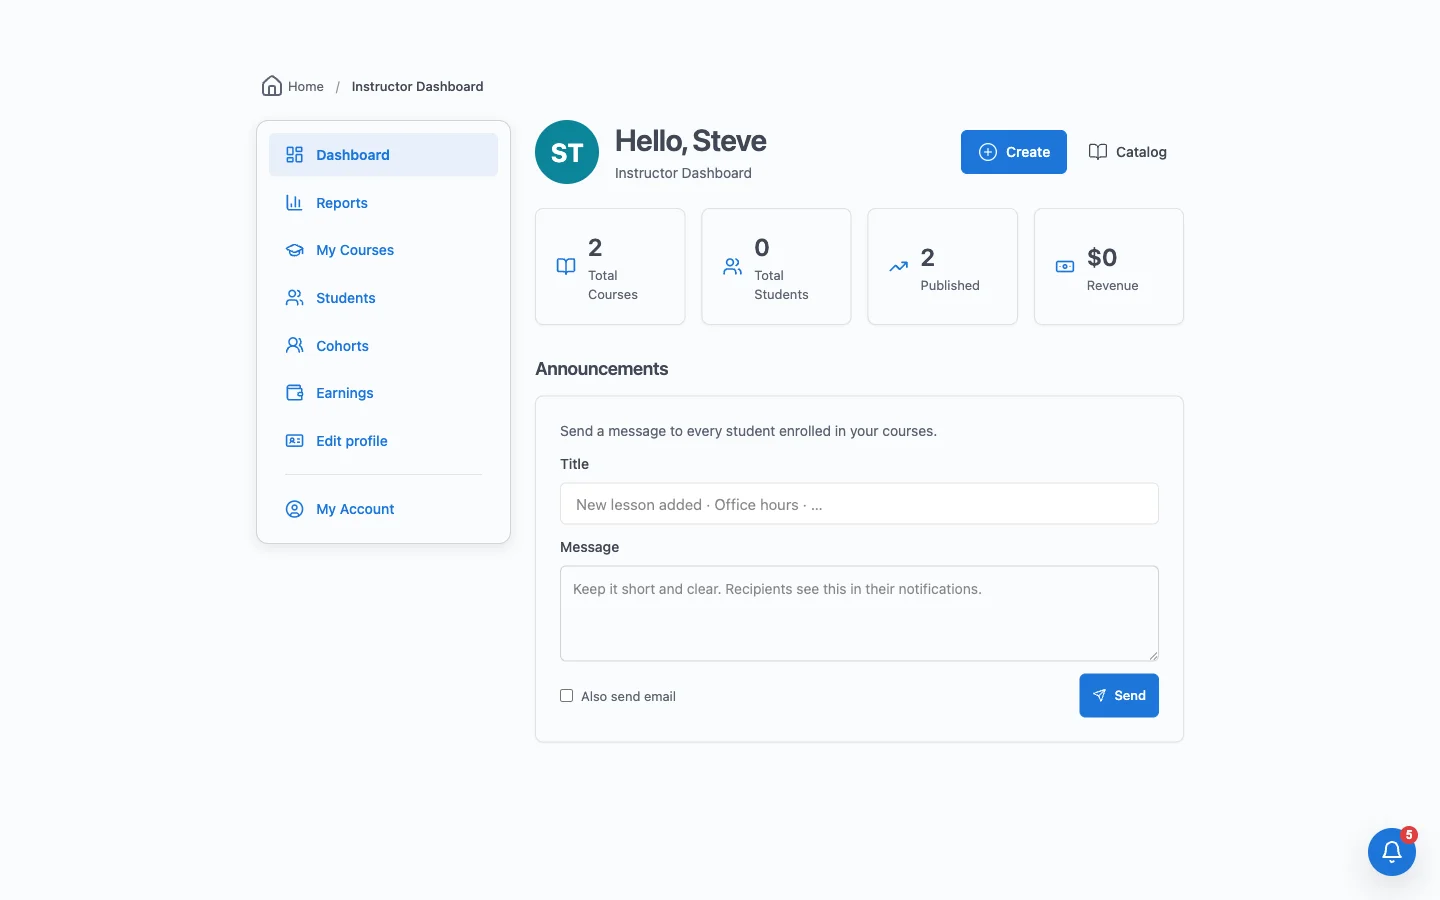Open the Dashboard sidebar item
Image resolution: width=1440 pixels, height=900 pixels.
(x=383, y=155)
